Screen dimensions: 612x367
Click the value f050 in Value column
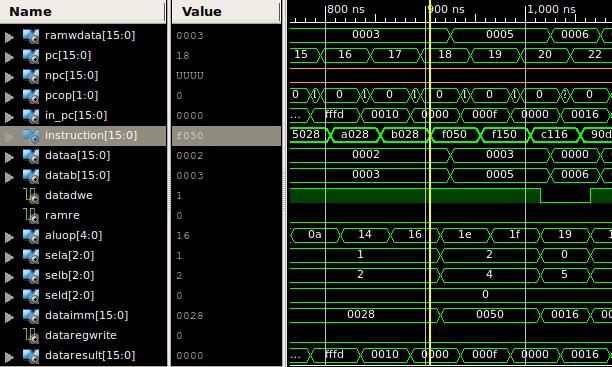(190, 136)
